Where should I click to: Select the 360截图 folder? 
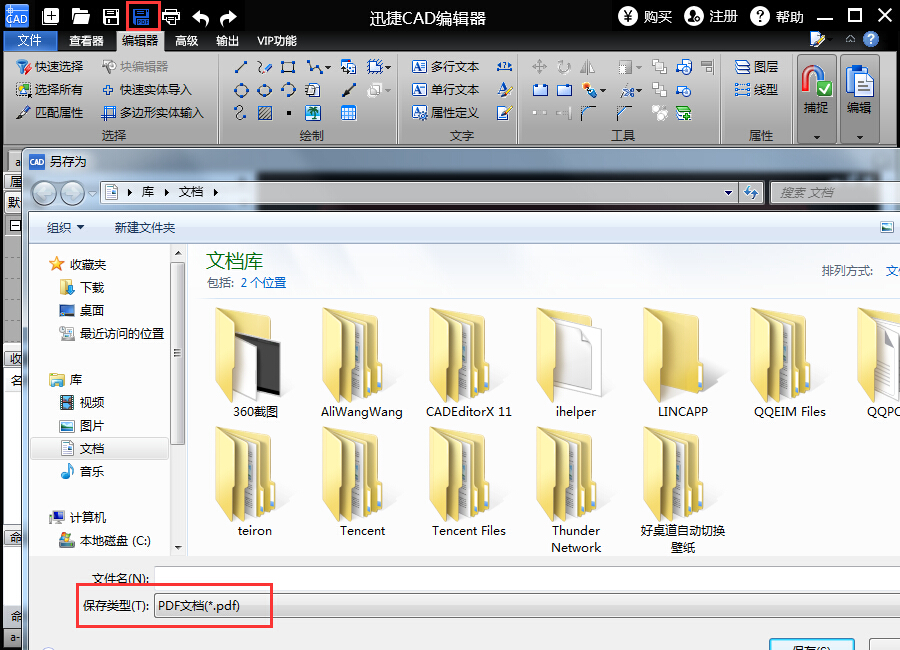click(255, 363)
